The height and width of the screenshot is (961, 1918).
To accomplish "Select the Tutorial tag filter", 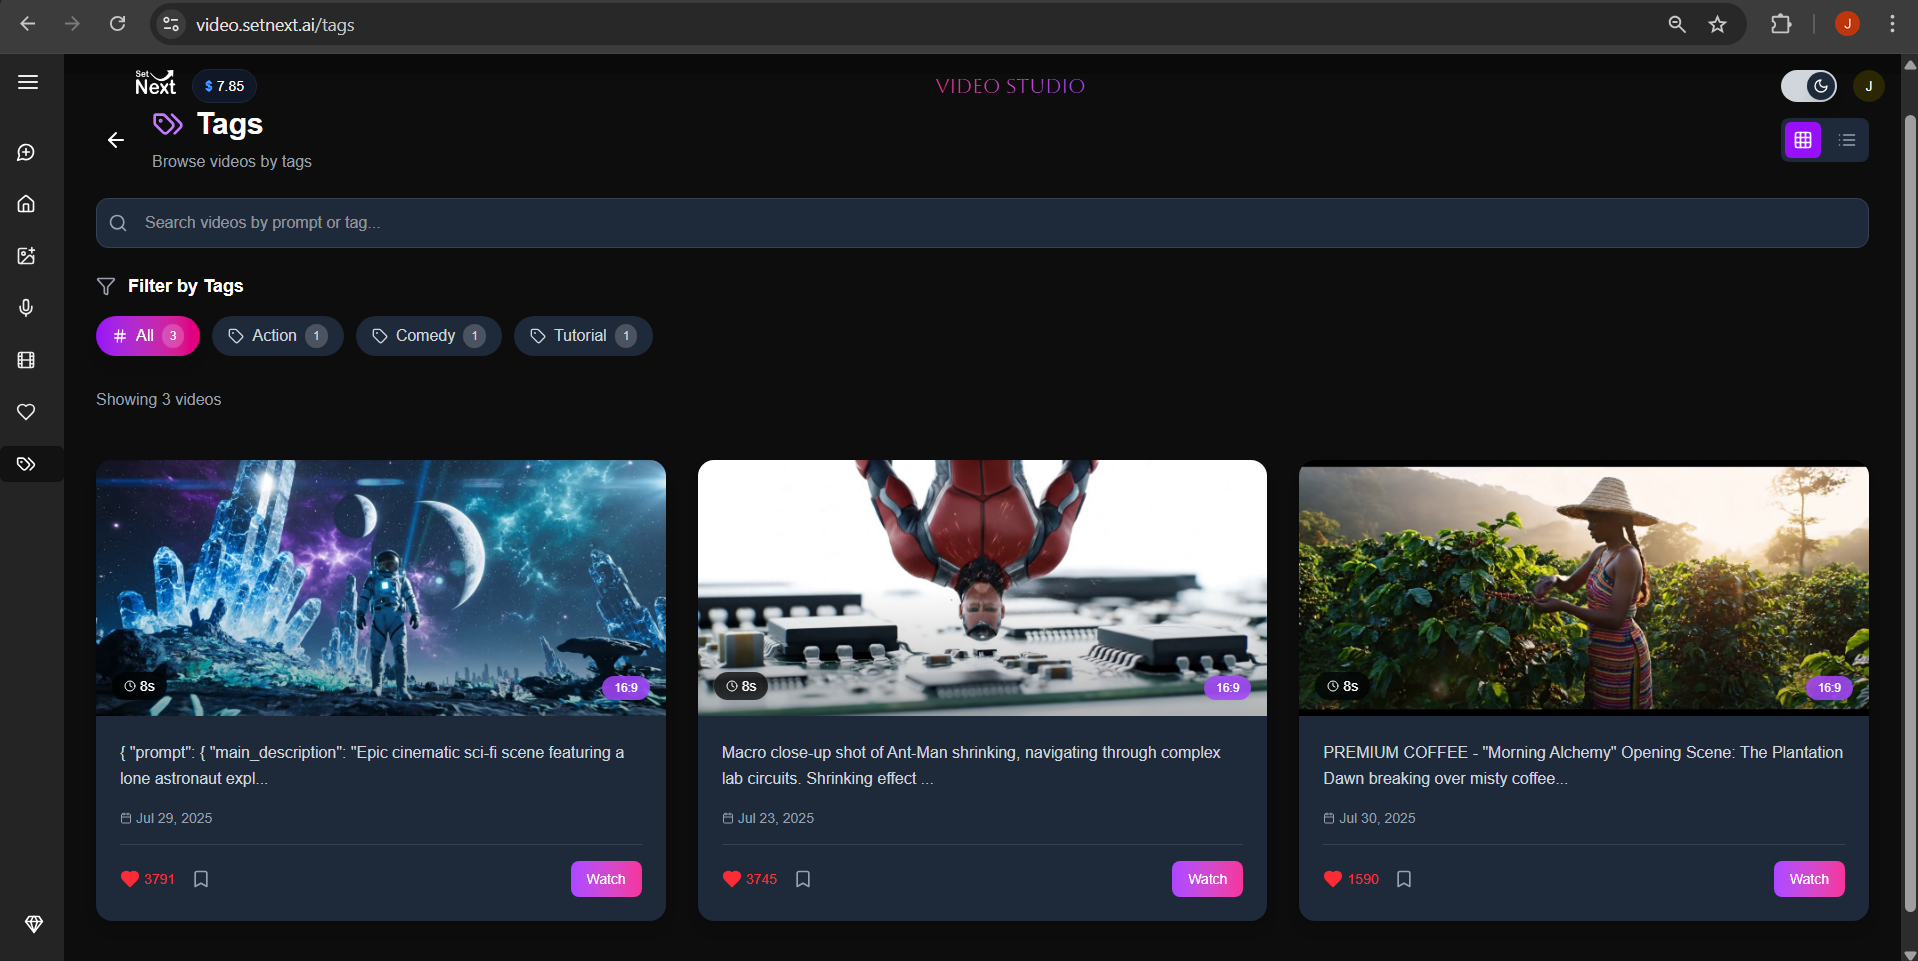I will 582,336.
